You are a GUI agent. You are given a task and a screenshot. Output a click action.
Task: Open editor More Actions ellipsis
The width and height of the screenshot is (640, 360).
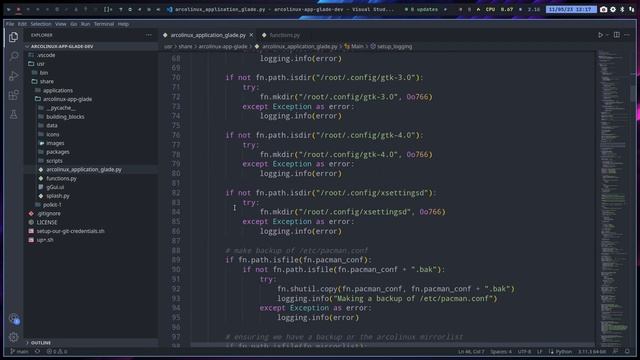tap(627, 35)
